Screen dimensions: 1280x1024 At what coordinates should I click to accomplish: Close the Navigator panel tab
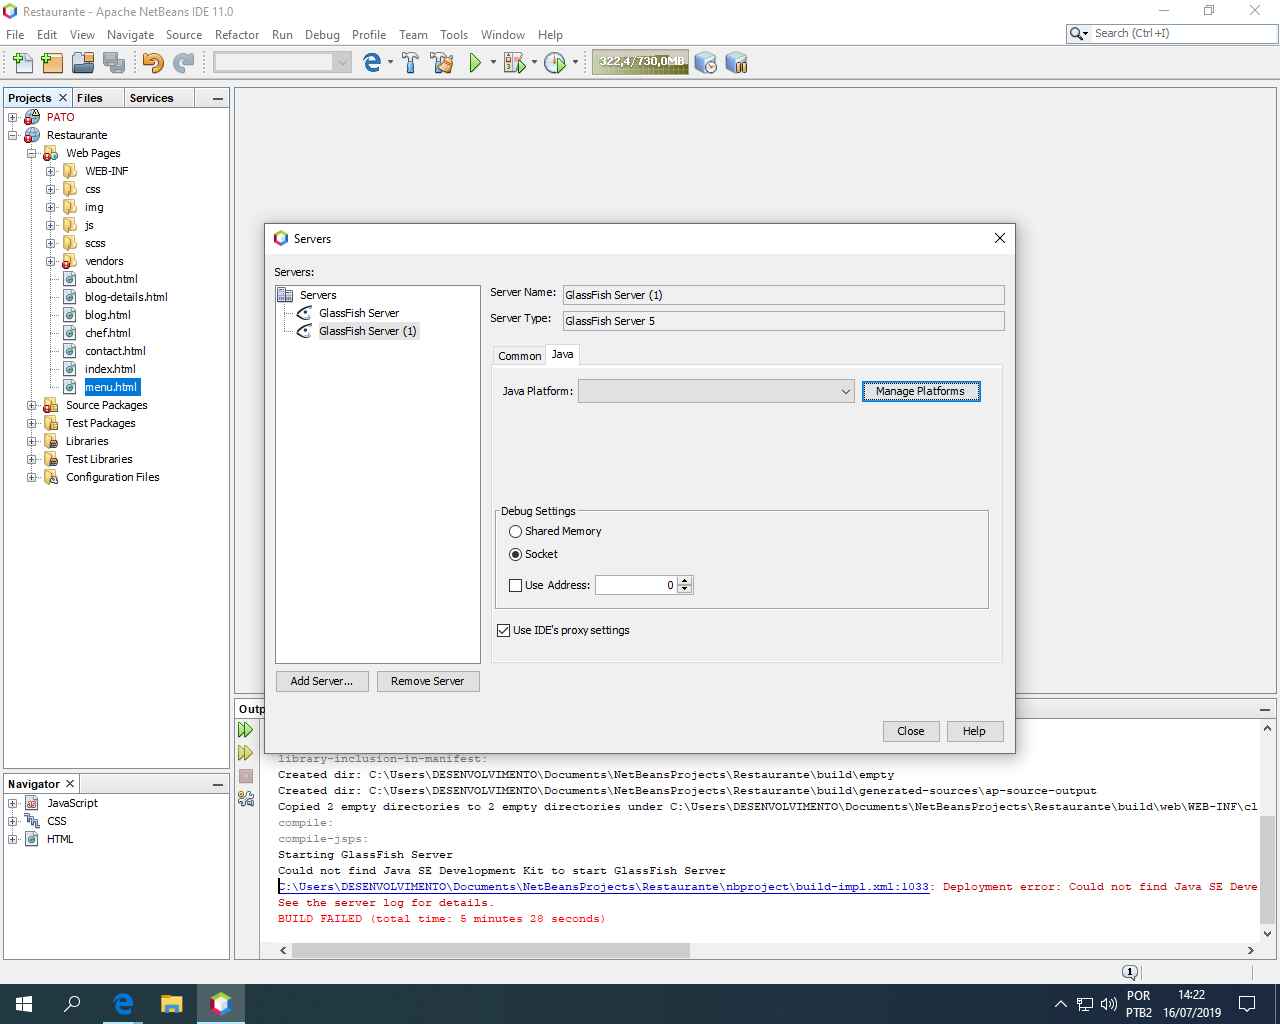pyautogui.click(x=70, y=784)
